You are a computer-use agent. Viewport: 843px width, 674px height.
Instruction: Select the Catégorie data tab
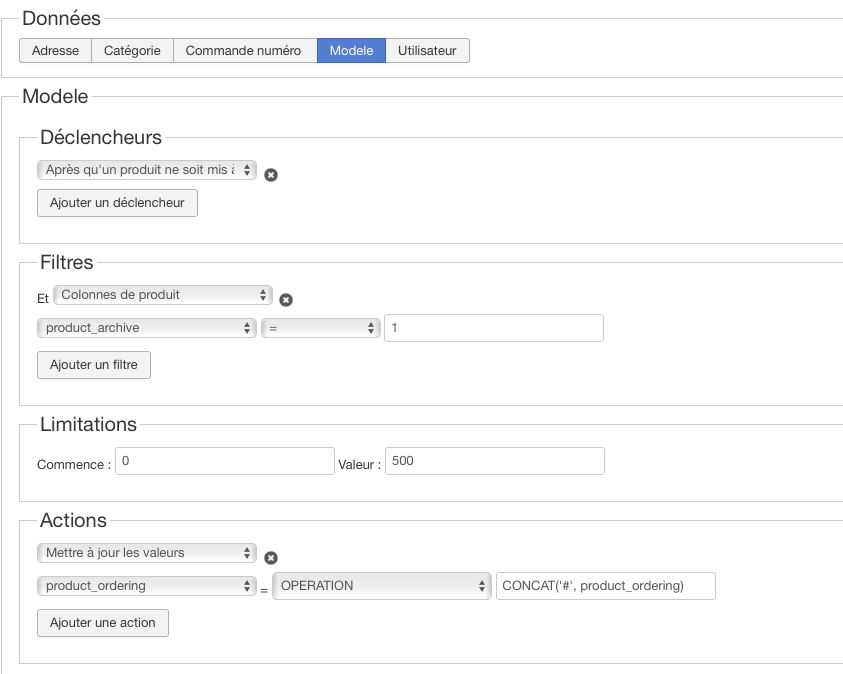tap(132, 50)
